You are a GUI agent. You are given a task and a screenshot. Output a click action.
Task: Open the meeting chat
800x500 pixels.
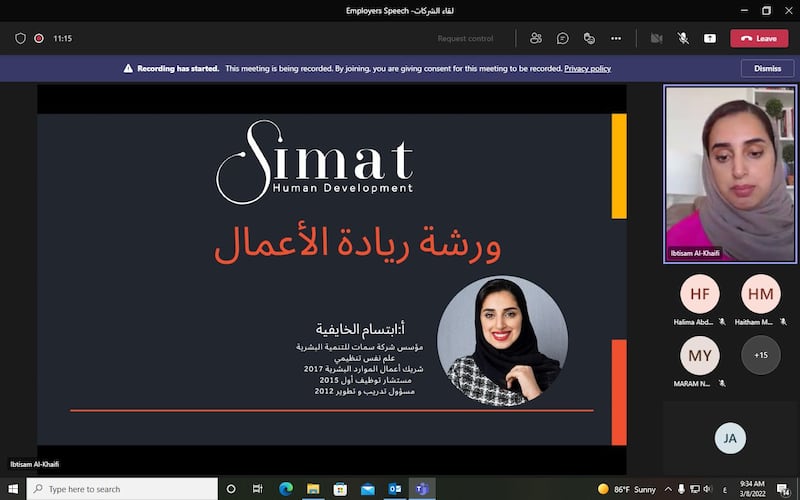pos(563,38)
